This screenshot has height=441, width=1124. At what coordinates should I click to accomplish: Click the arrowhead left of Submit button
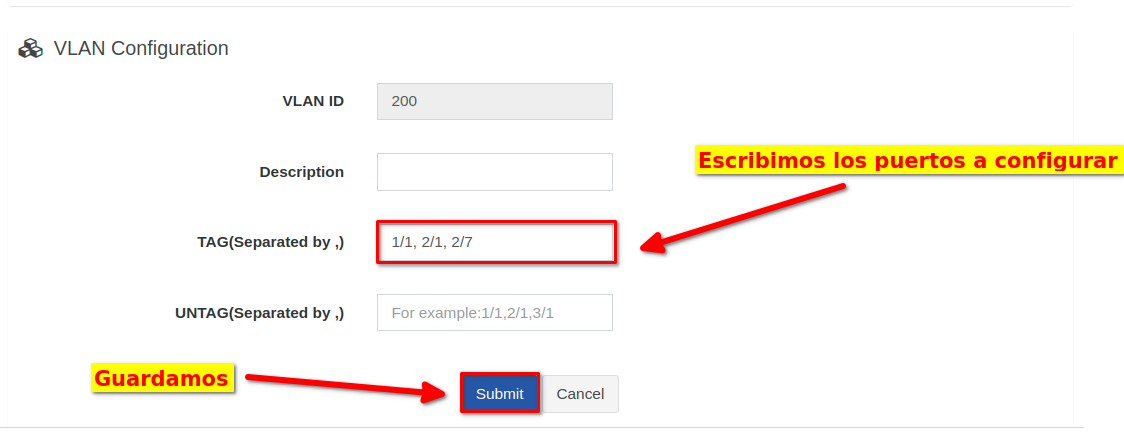435,392
